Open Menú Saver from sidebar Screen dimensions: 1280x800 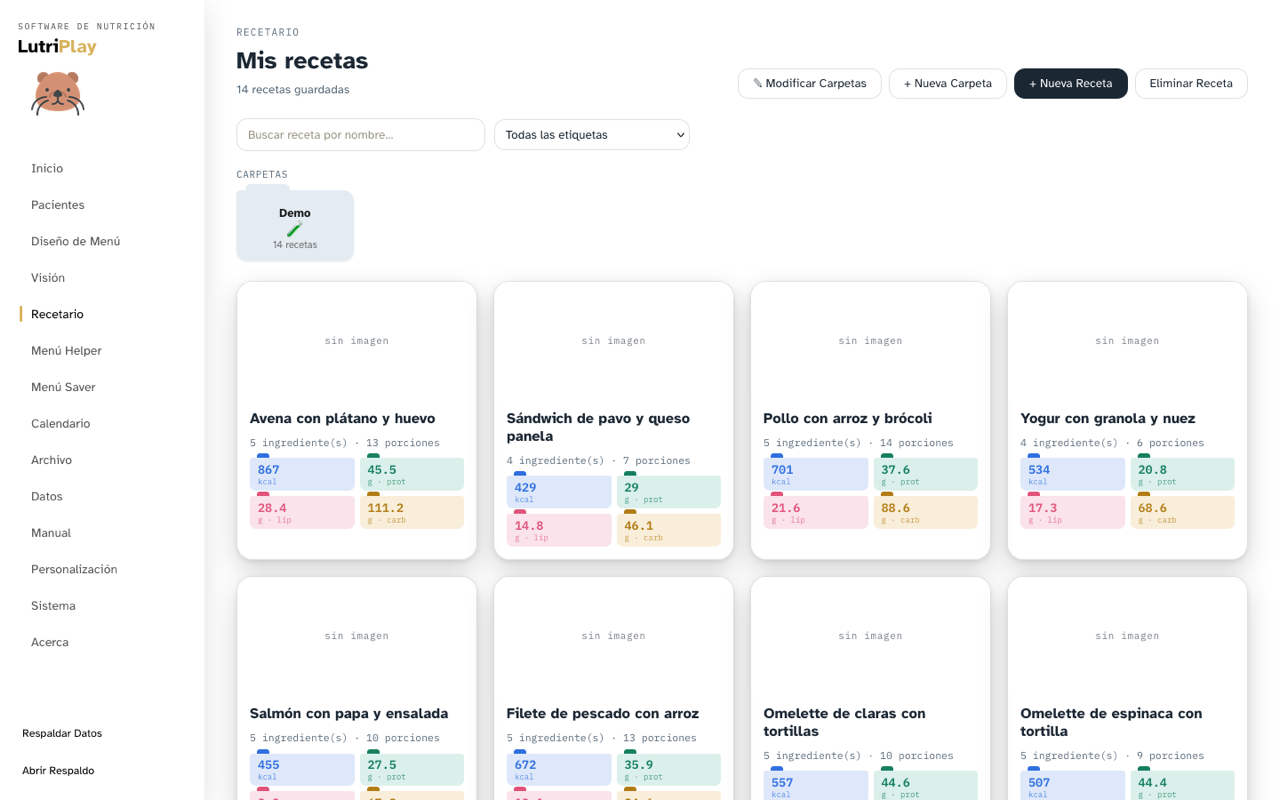(x=63, y=387)
